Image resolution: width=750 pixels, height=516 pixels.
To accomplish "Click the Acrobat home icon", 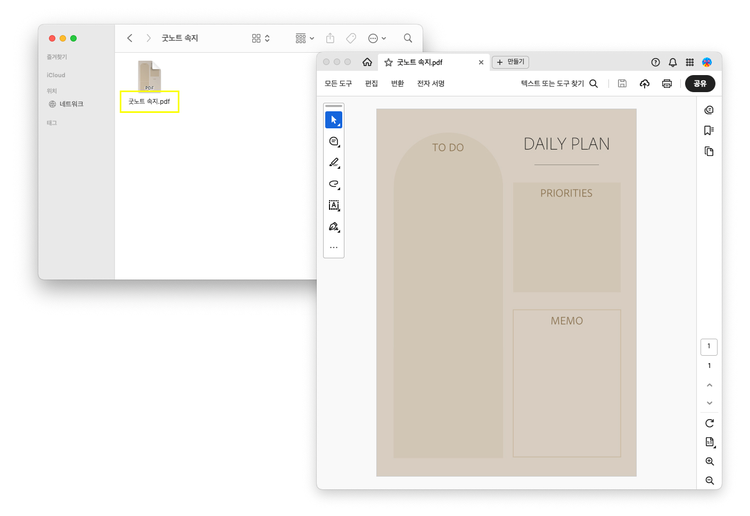I will [x=367, y=62].
